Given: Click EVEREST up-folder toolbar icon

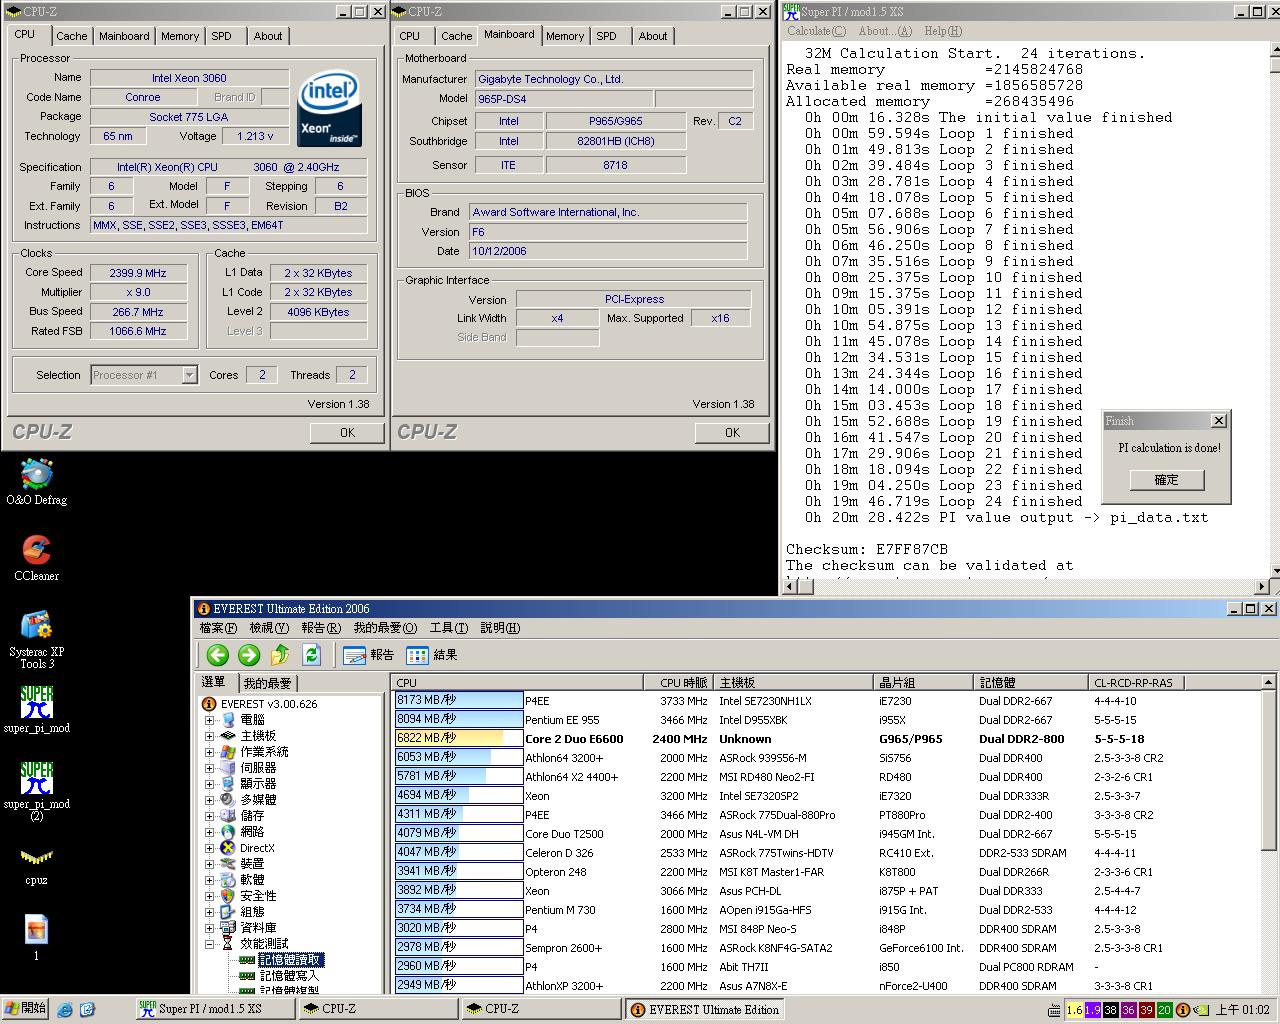Looking at the screenshot, I should pos(280,655).
